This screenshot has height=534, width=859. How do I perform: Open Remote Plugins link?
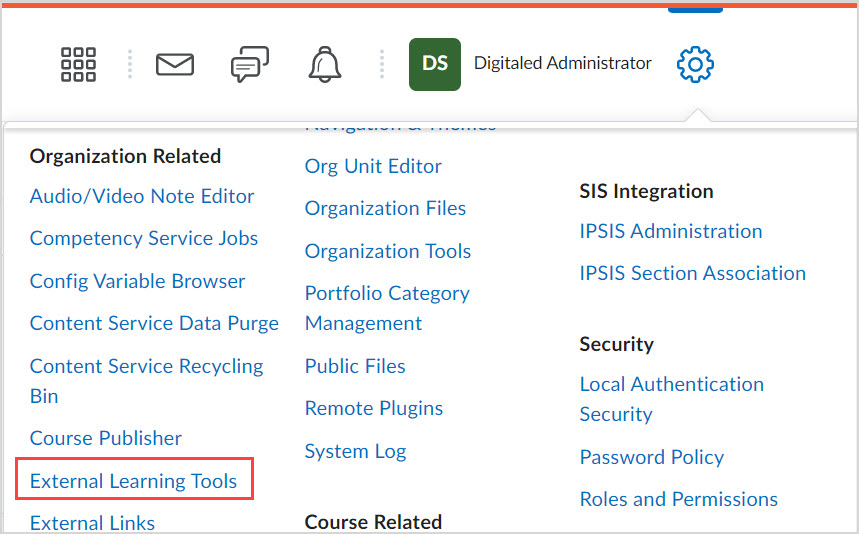pos(374,408)
